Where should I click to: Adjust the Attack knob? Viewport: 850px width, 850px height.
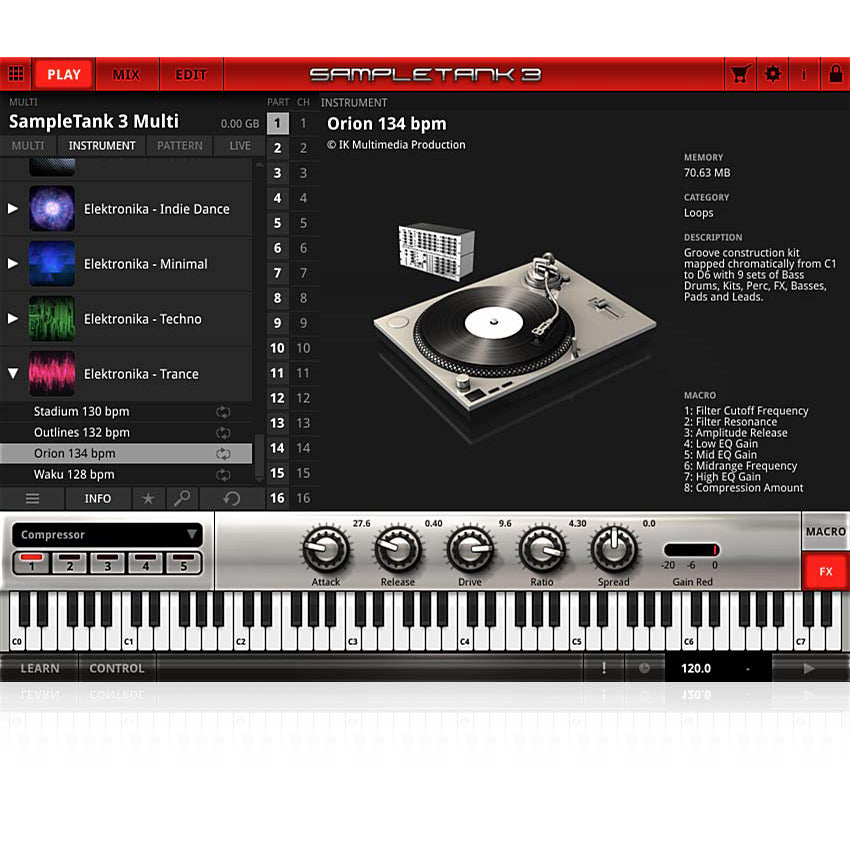(326, 550)
